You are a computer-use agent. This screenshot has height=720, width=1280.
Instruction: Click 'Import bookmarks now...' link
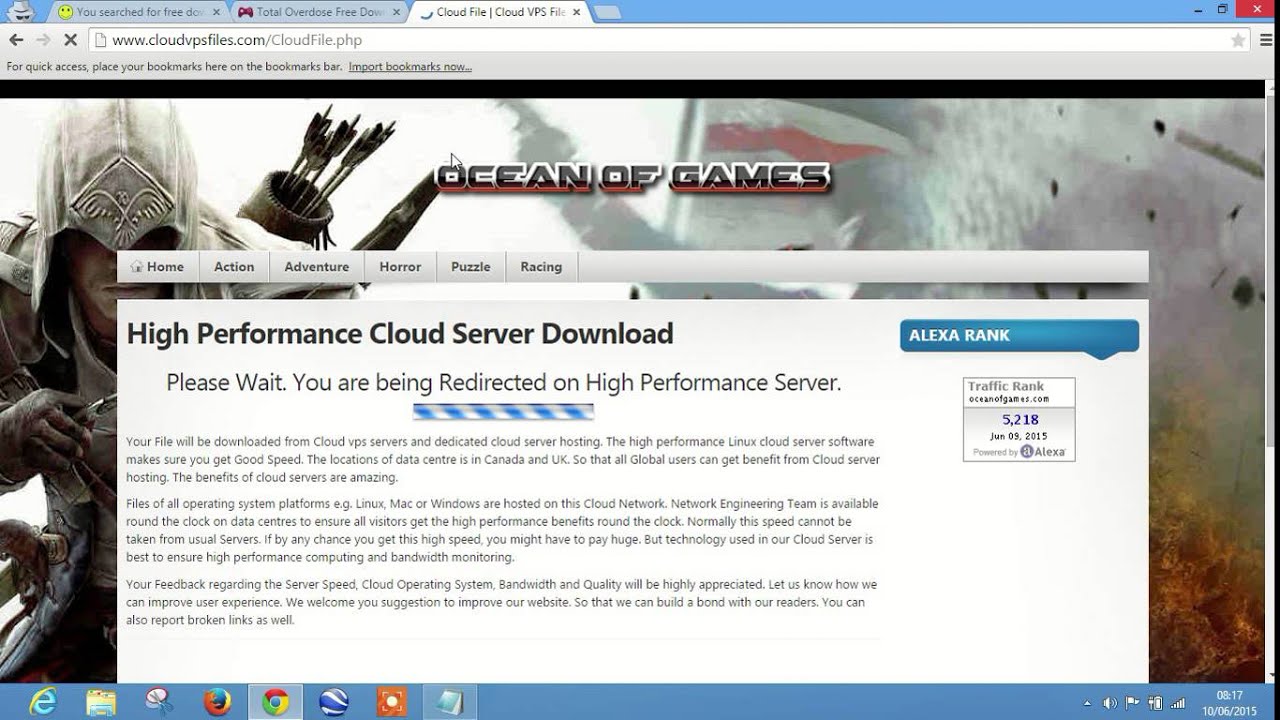click(410, 67)
